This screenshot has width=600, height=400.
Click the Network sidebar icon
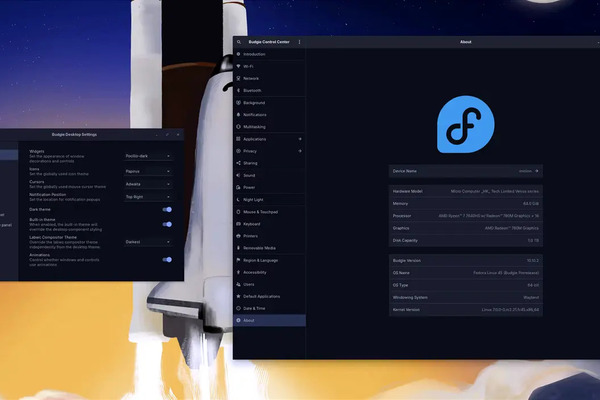coord(238,78)
